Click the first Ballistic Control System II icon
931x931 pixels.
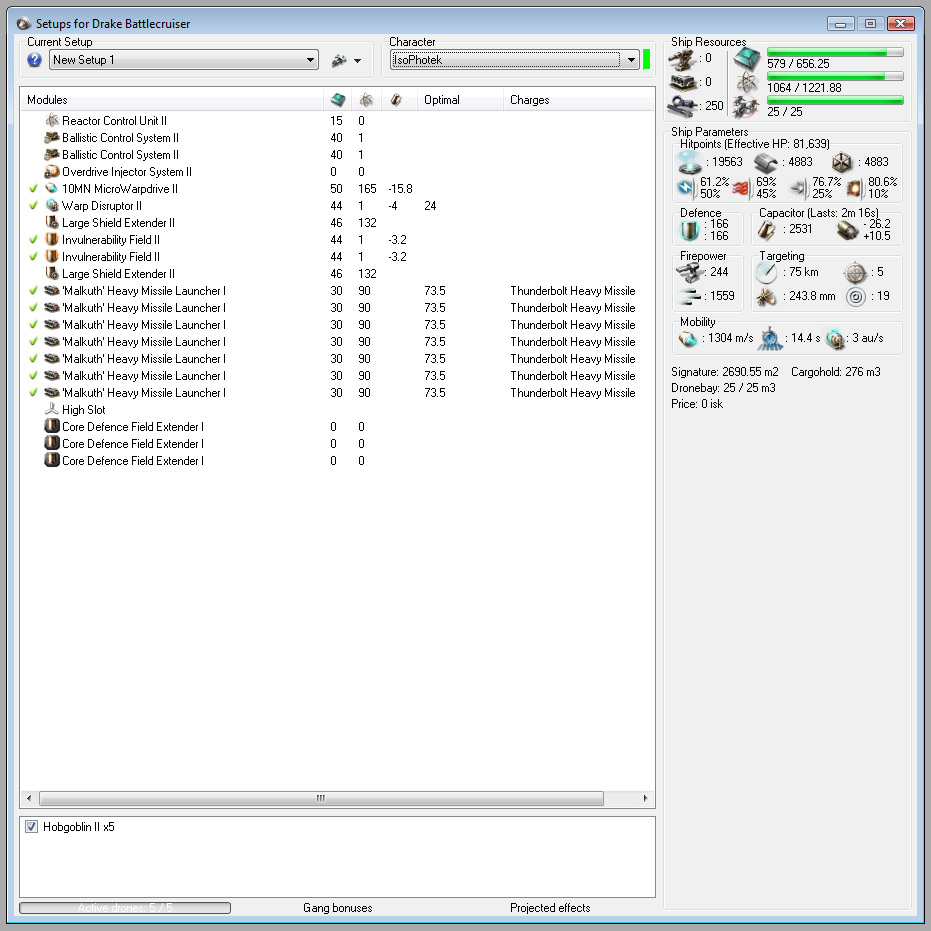pos(52,138)
